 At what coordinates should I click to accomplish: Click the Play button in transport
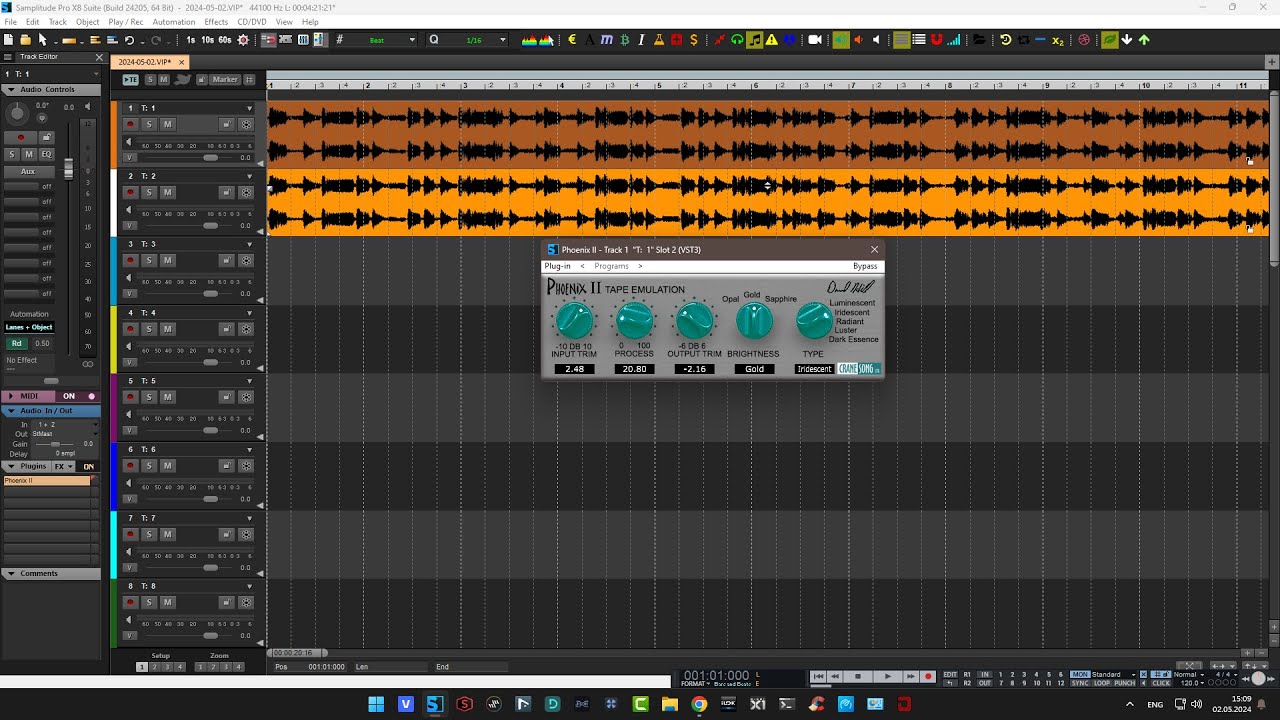pos(887,677)
